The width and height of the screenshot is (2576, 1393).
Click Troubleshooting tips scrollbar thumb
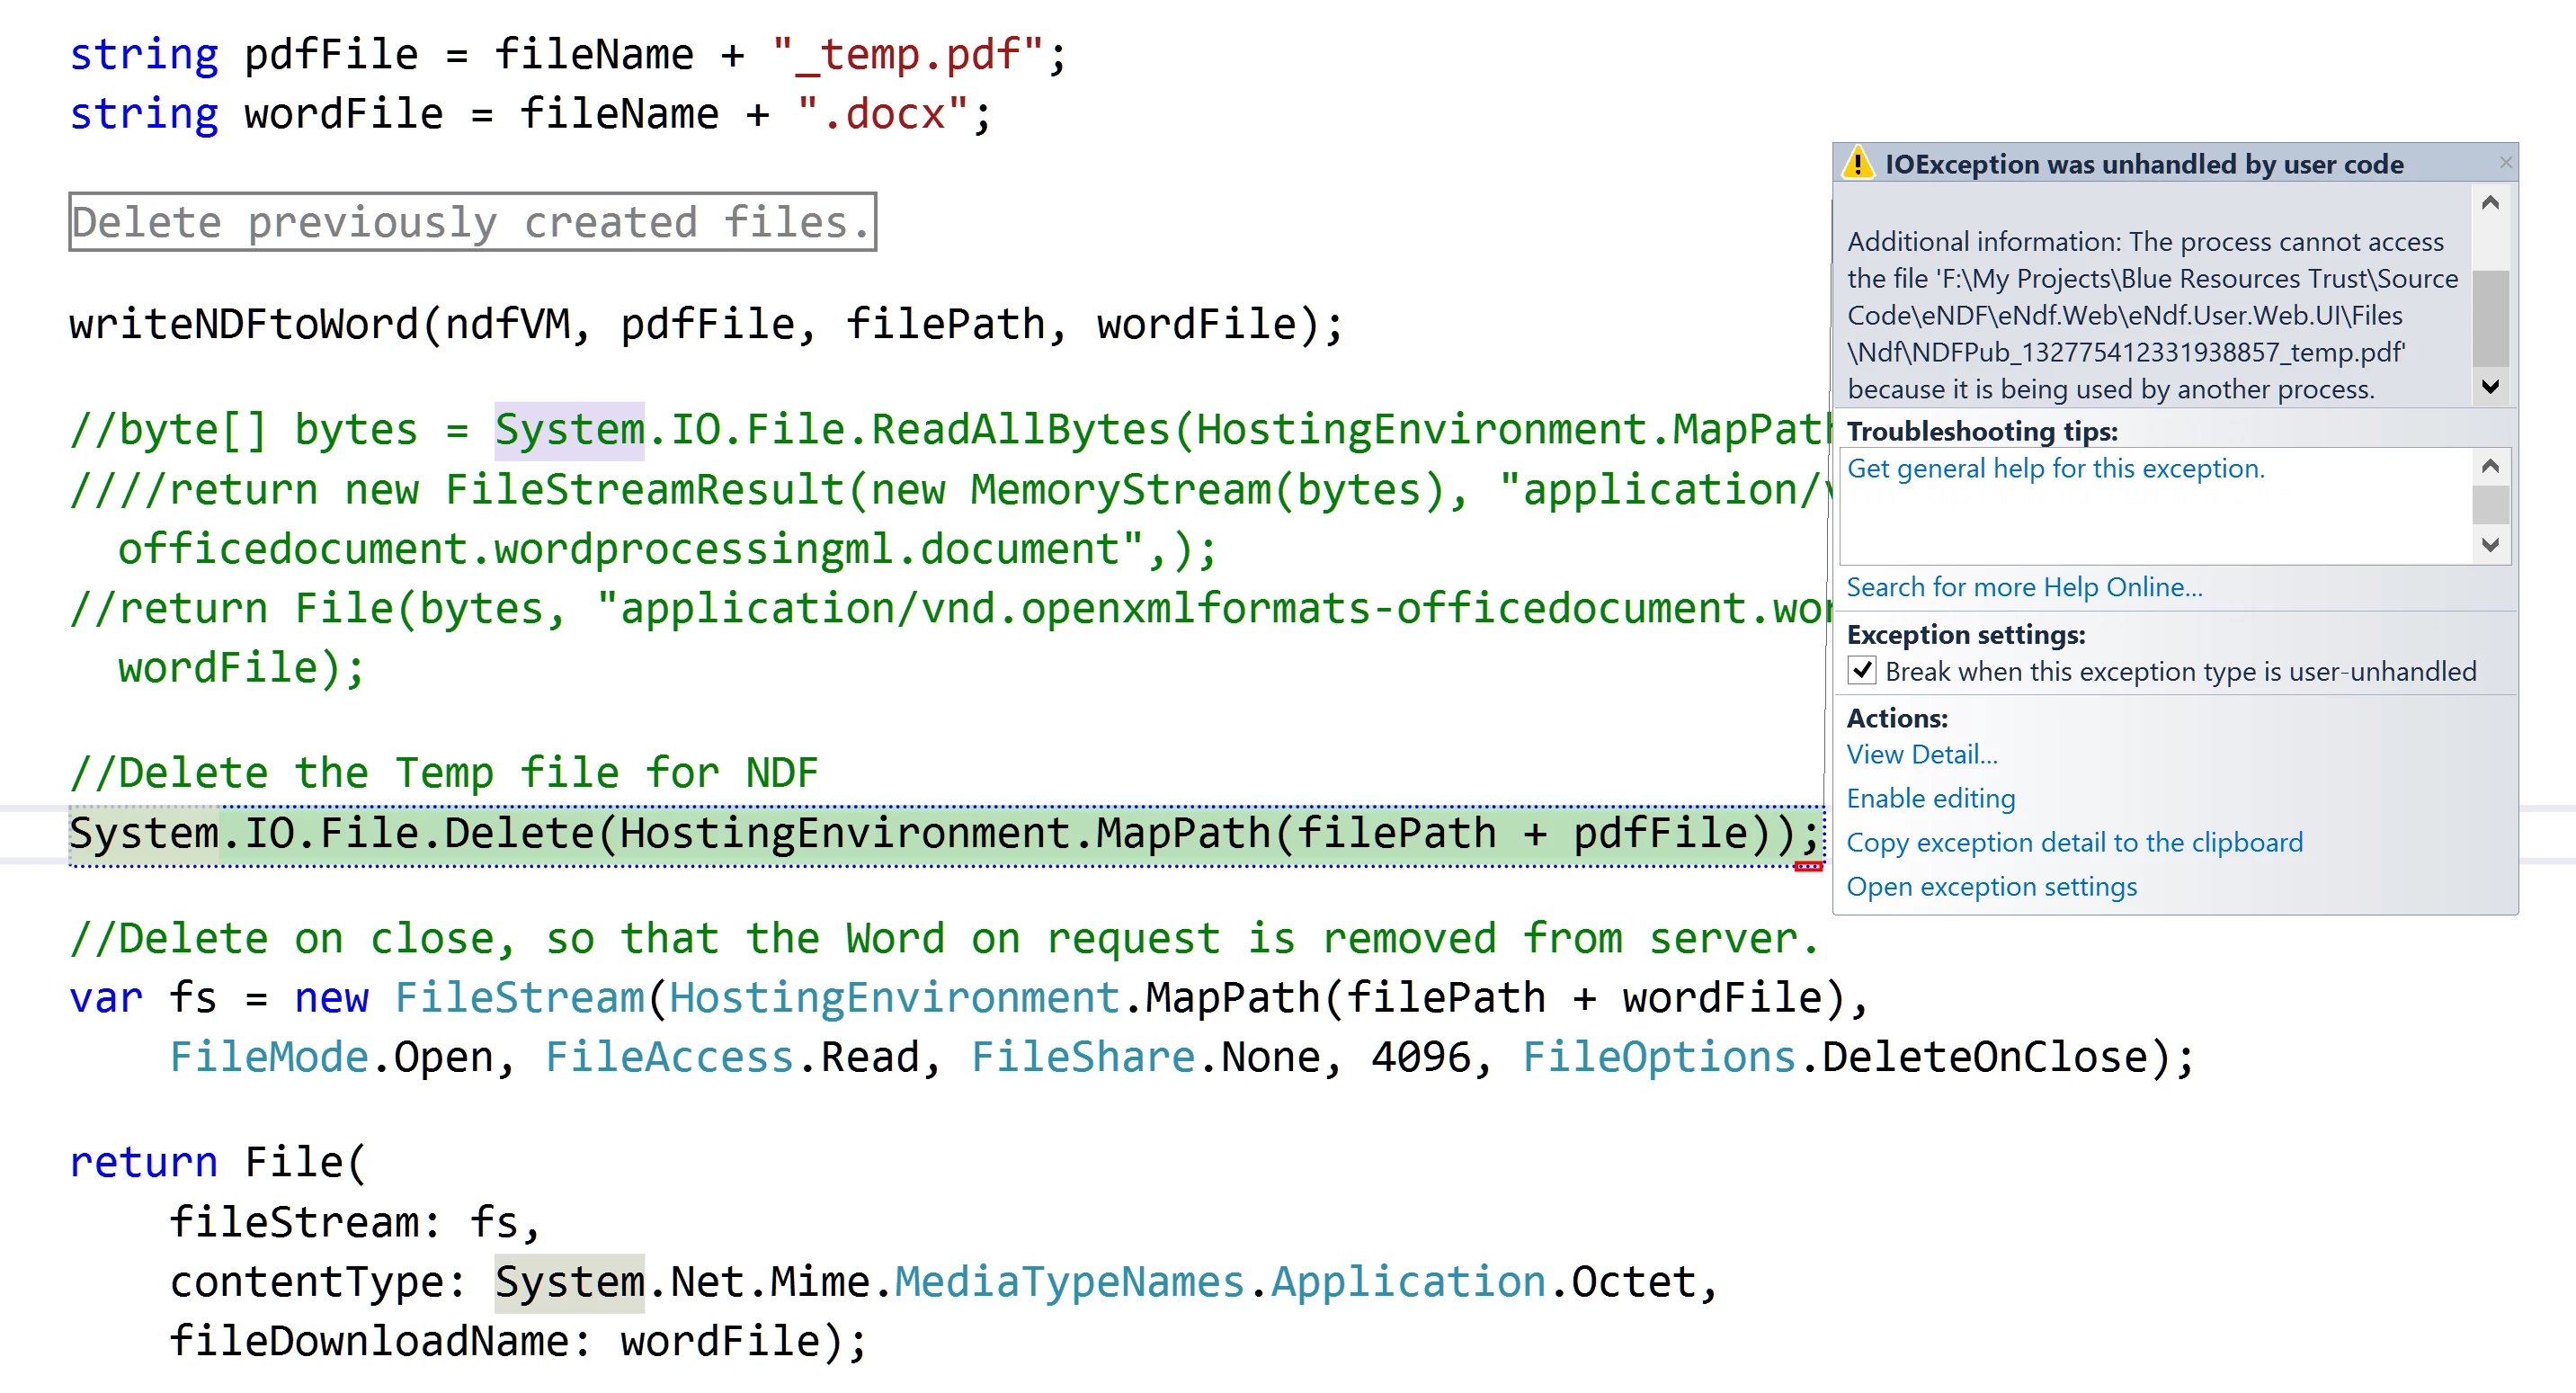2490,504
